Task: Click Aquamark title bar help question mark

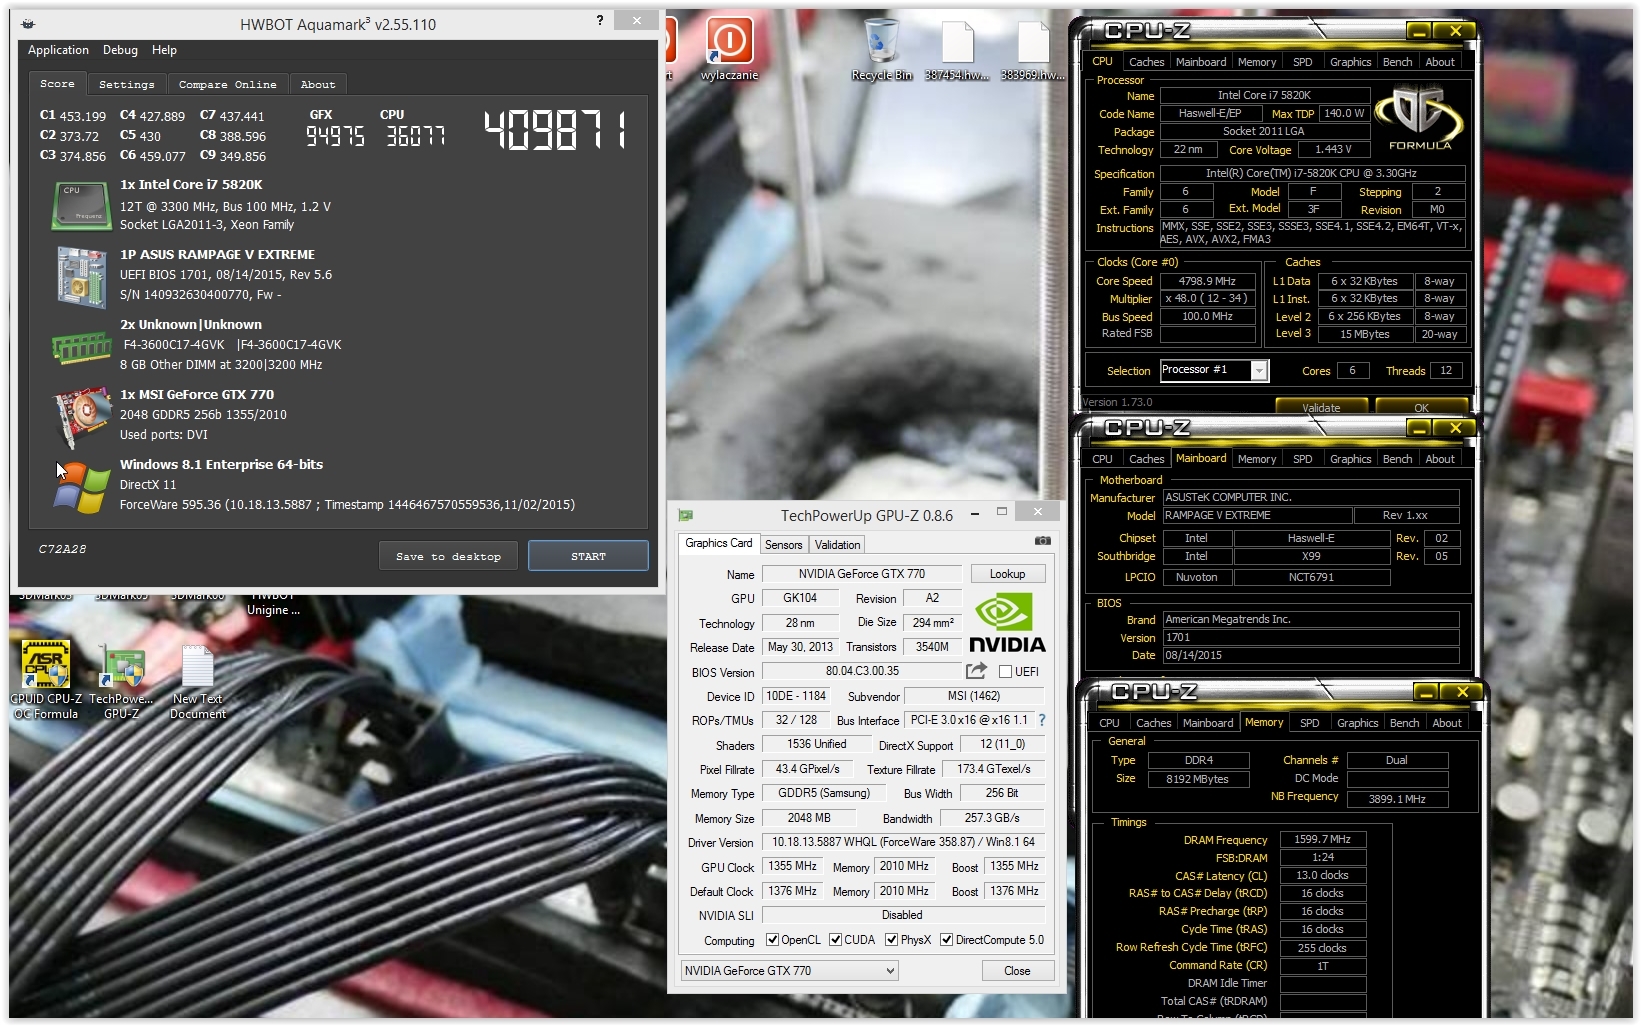Action: tap(600, 20)
